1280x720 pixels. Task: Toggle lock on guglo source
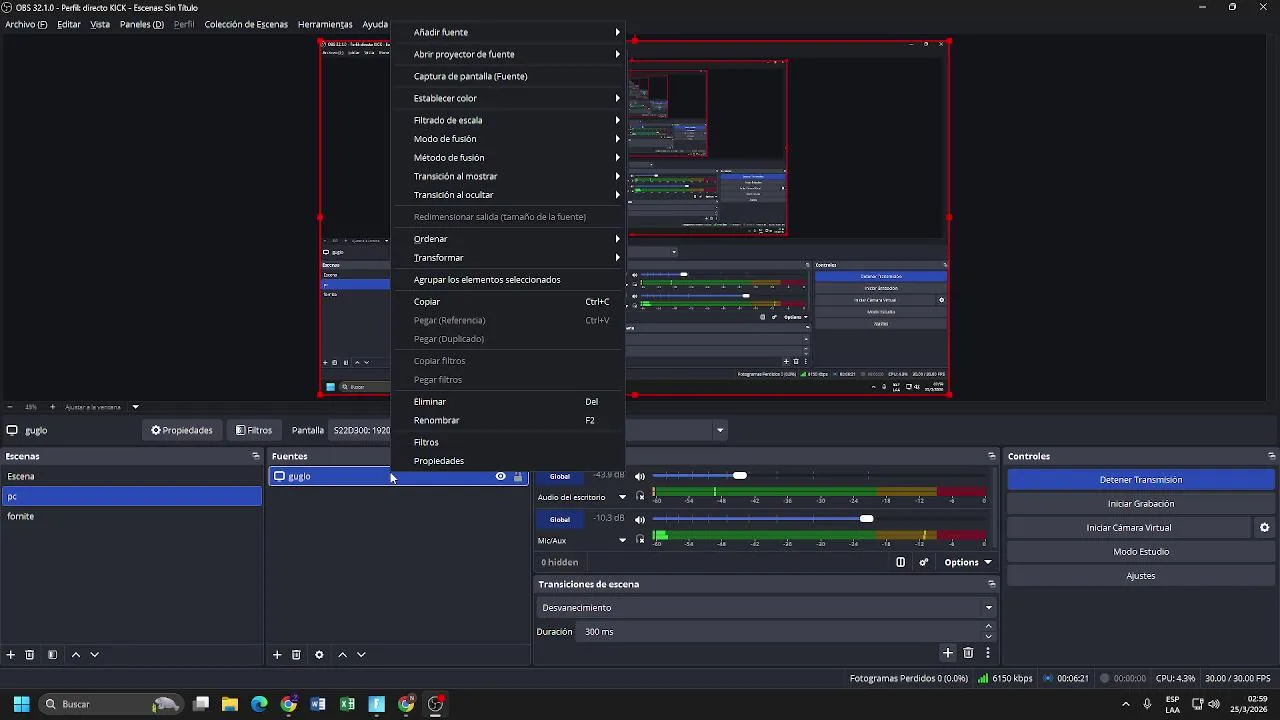[517, 476]
